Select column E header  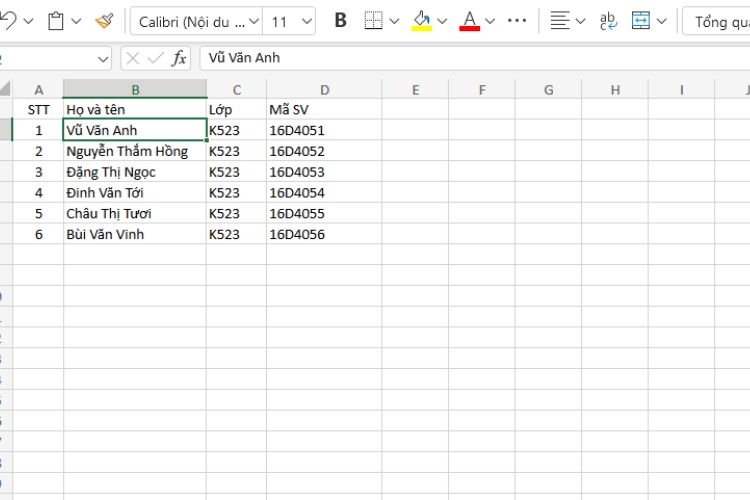click(x=415, y=89)
